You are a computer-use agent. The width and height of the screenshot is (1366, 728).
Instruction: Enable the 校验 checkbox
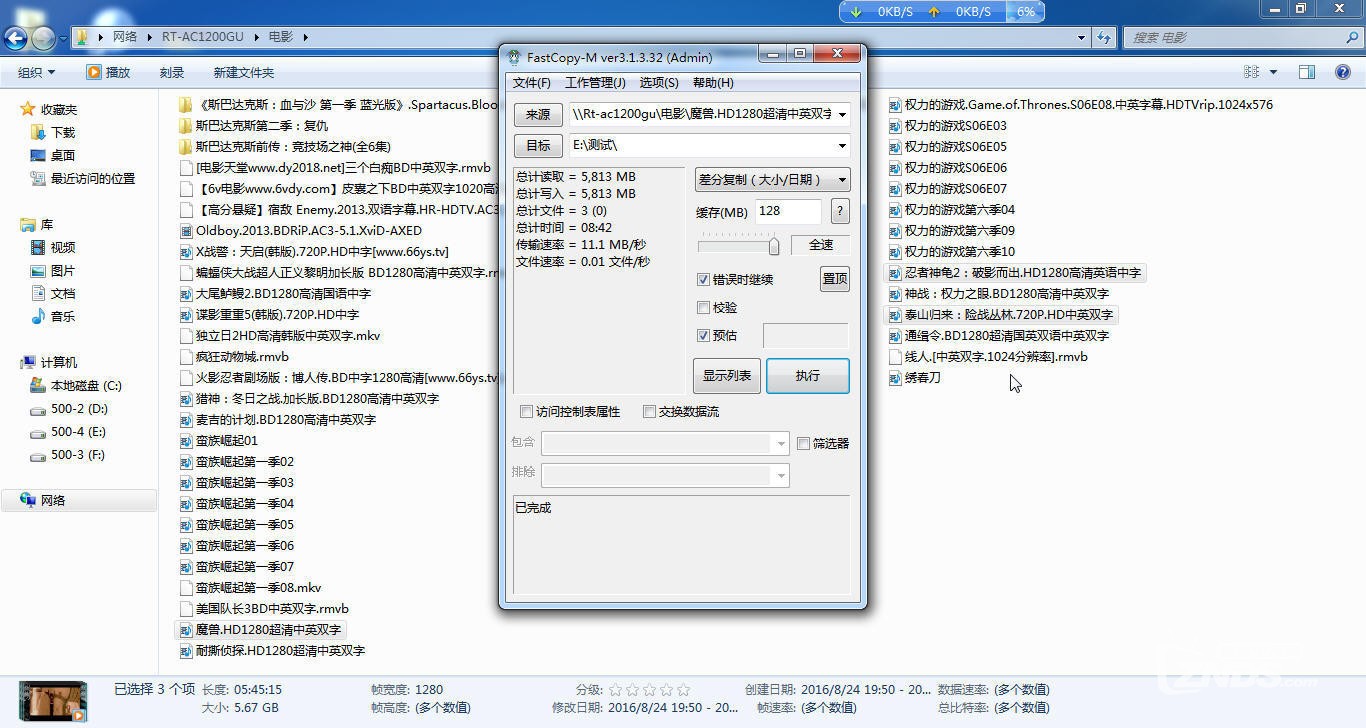pyautogui.click(x=703, y=307)
